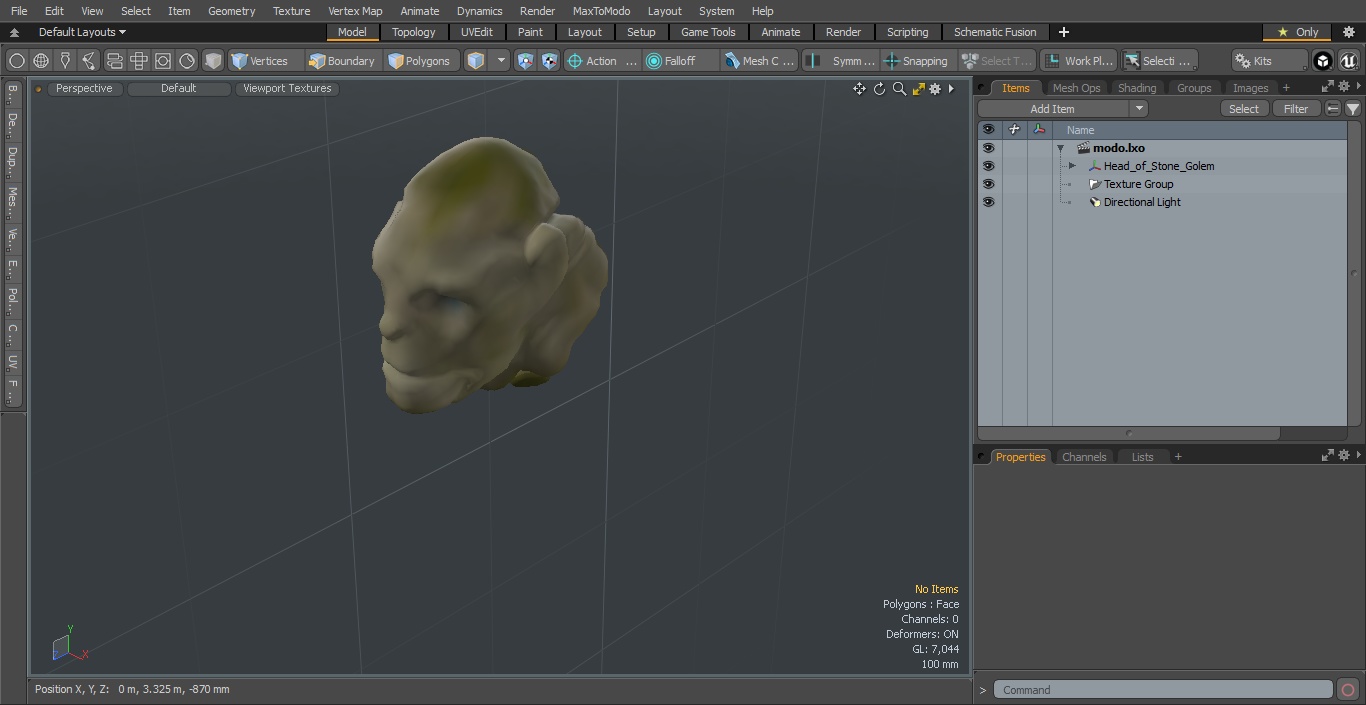1366x705 pixels.
Task: Open viewport settings gear icon
Action: tap(935, 89)
